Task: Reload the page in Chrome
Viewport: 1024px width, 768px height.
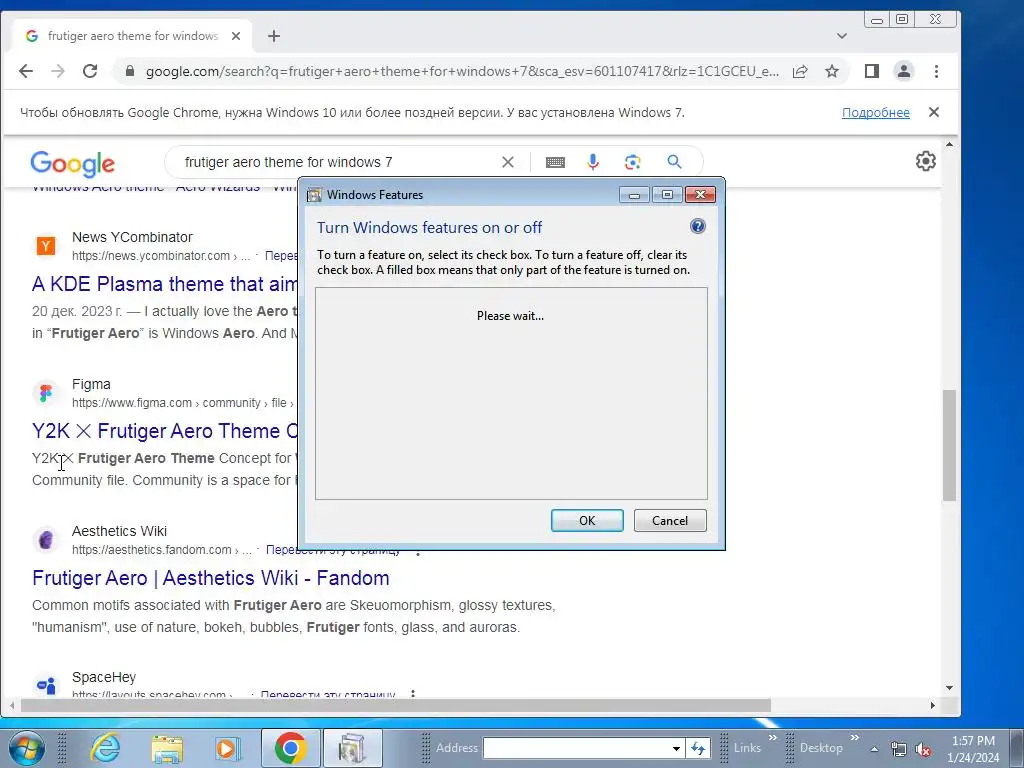Action: tap(90, 71)
